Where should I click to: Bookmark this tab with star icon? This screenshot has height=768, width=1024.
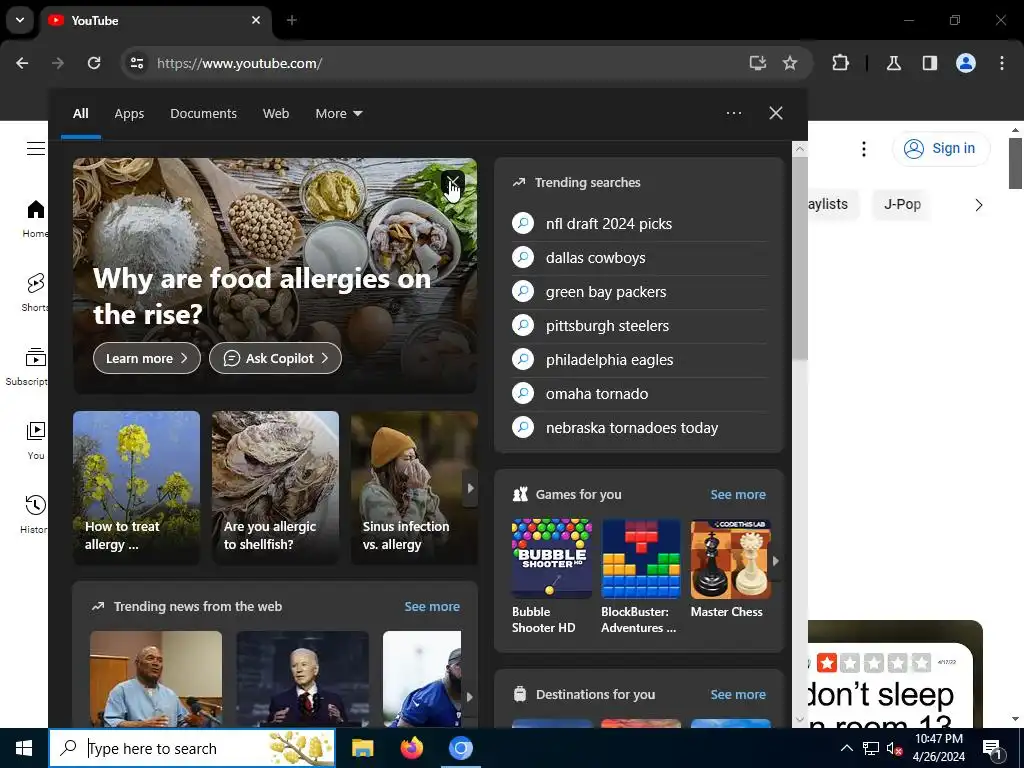click(790, 63)
